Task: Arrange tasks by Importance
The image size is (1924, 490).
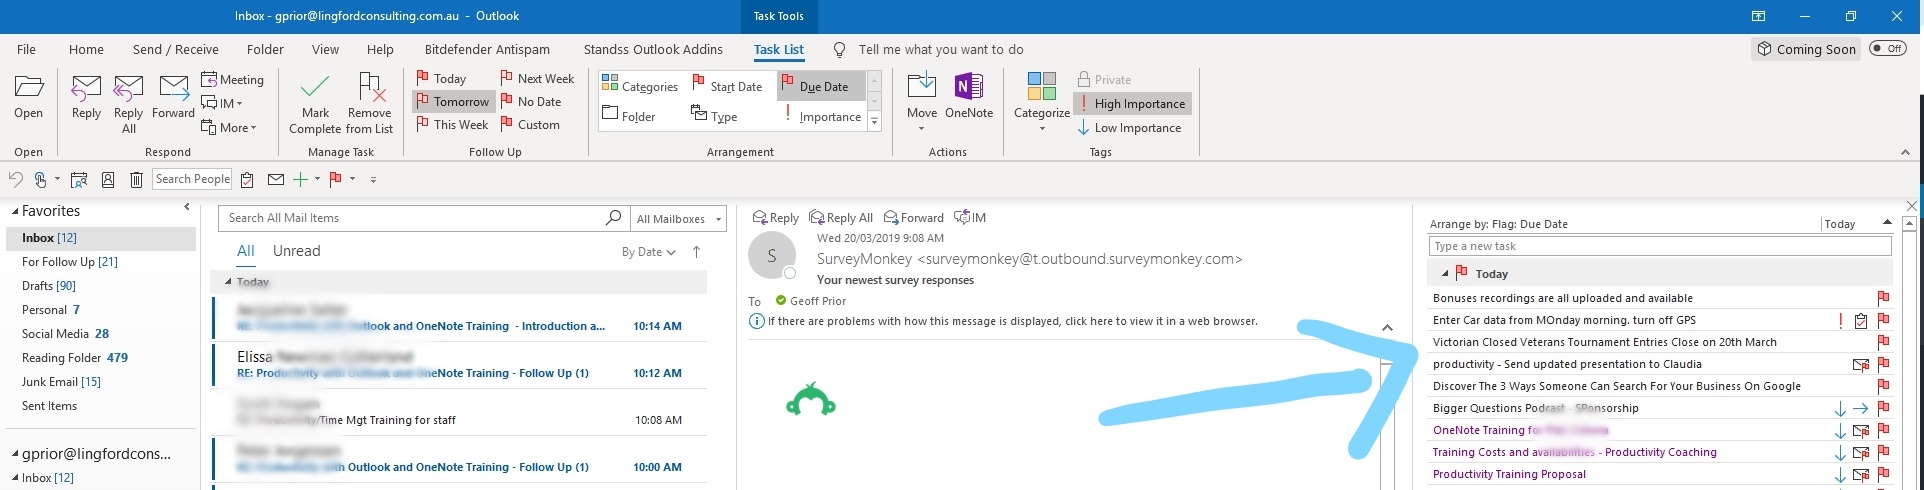Action: coord(820,116)
